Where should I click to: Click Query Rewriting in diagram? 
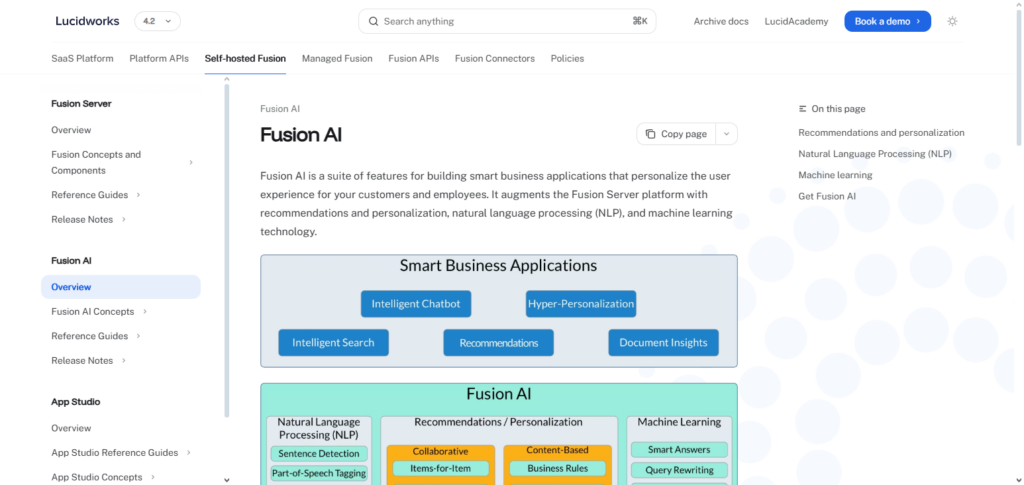[x=679, y=470]
